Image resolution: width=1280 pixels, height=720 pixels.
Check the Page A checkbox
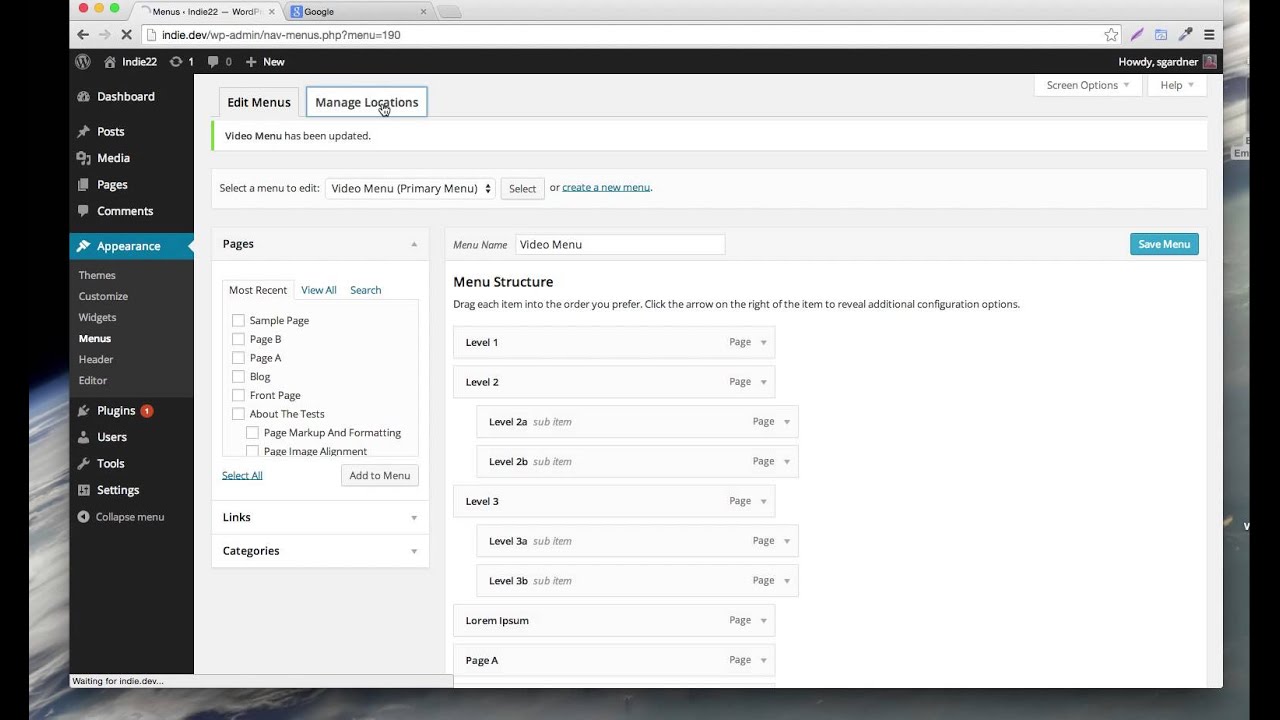point(238,358)
